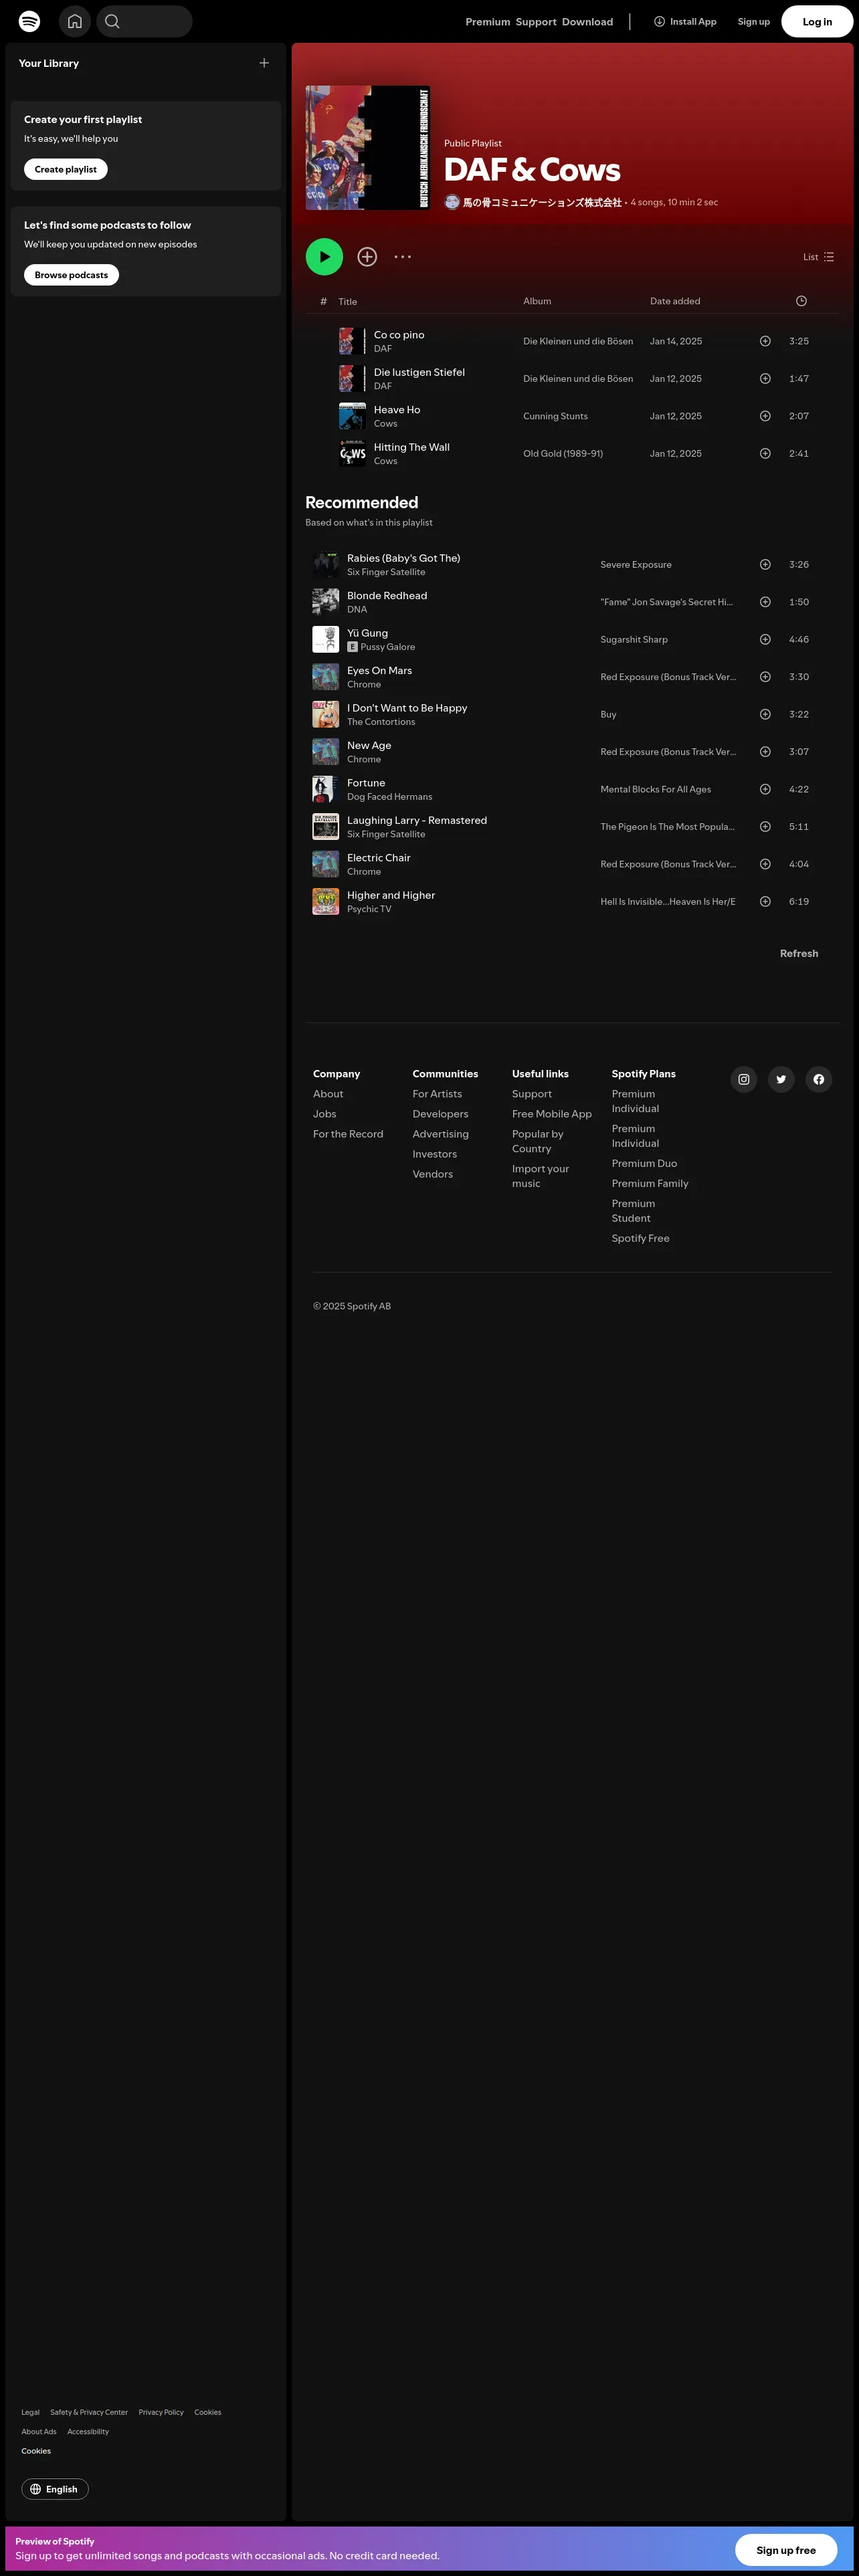Open Pussy Galore artist link
The height and width of the screenshot is (2576, 859).
click(x=388, y=647)
